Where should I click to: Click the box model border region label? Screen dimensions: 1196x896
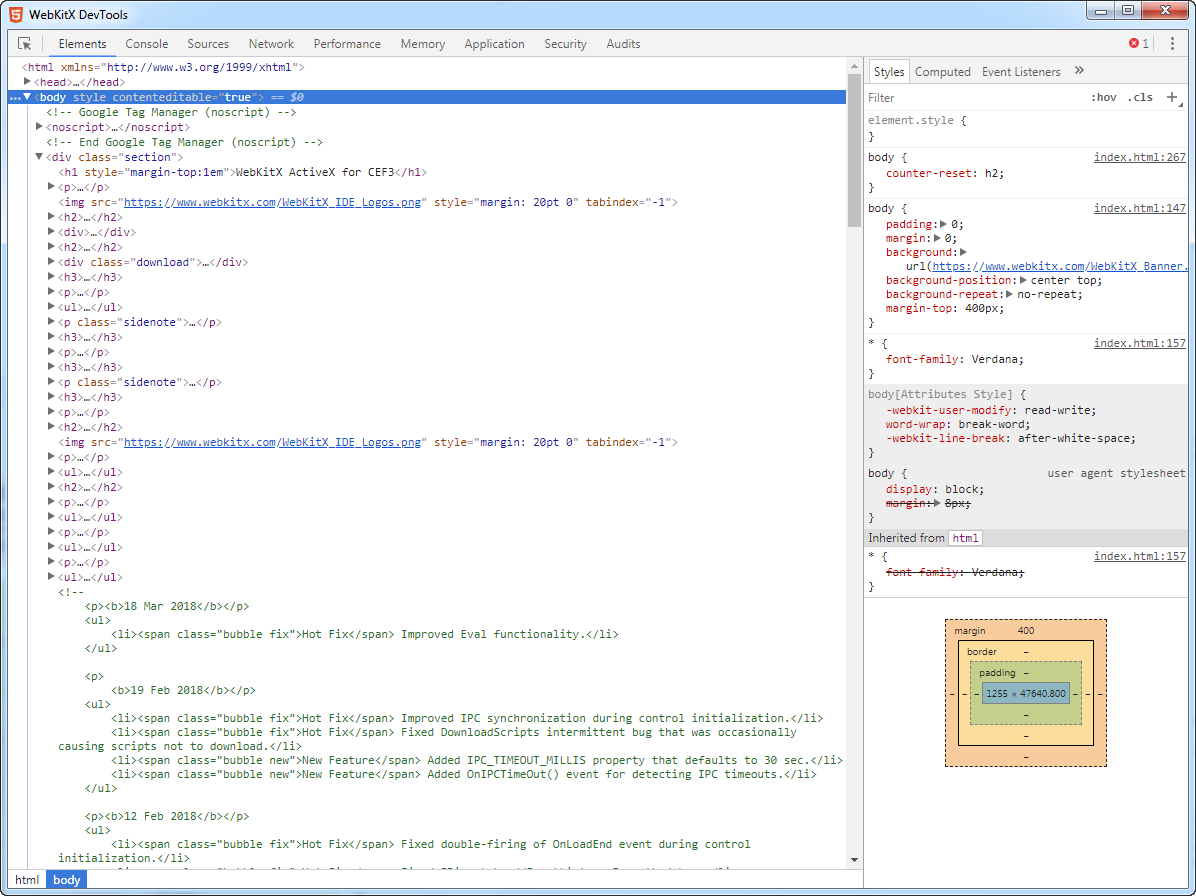coord(982,652)
